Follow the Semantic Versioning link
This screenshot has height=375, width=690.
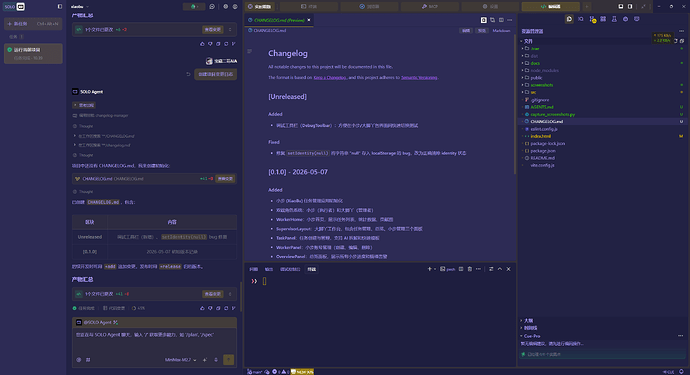419,77
